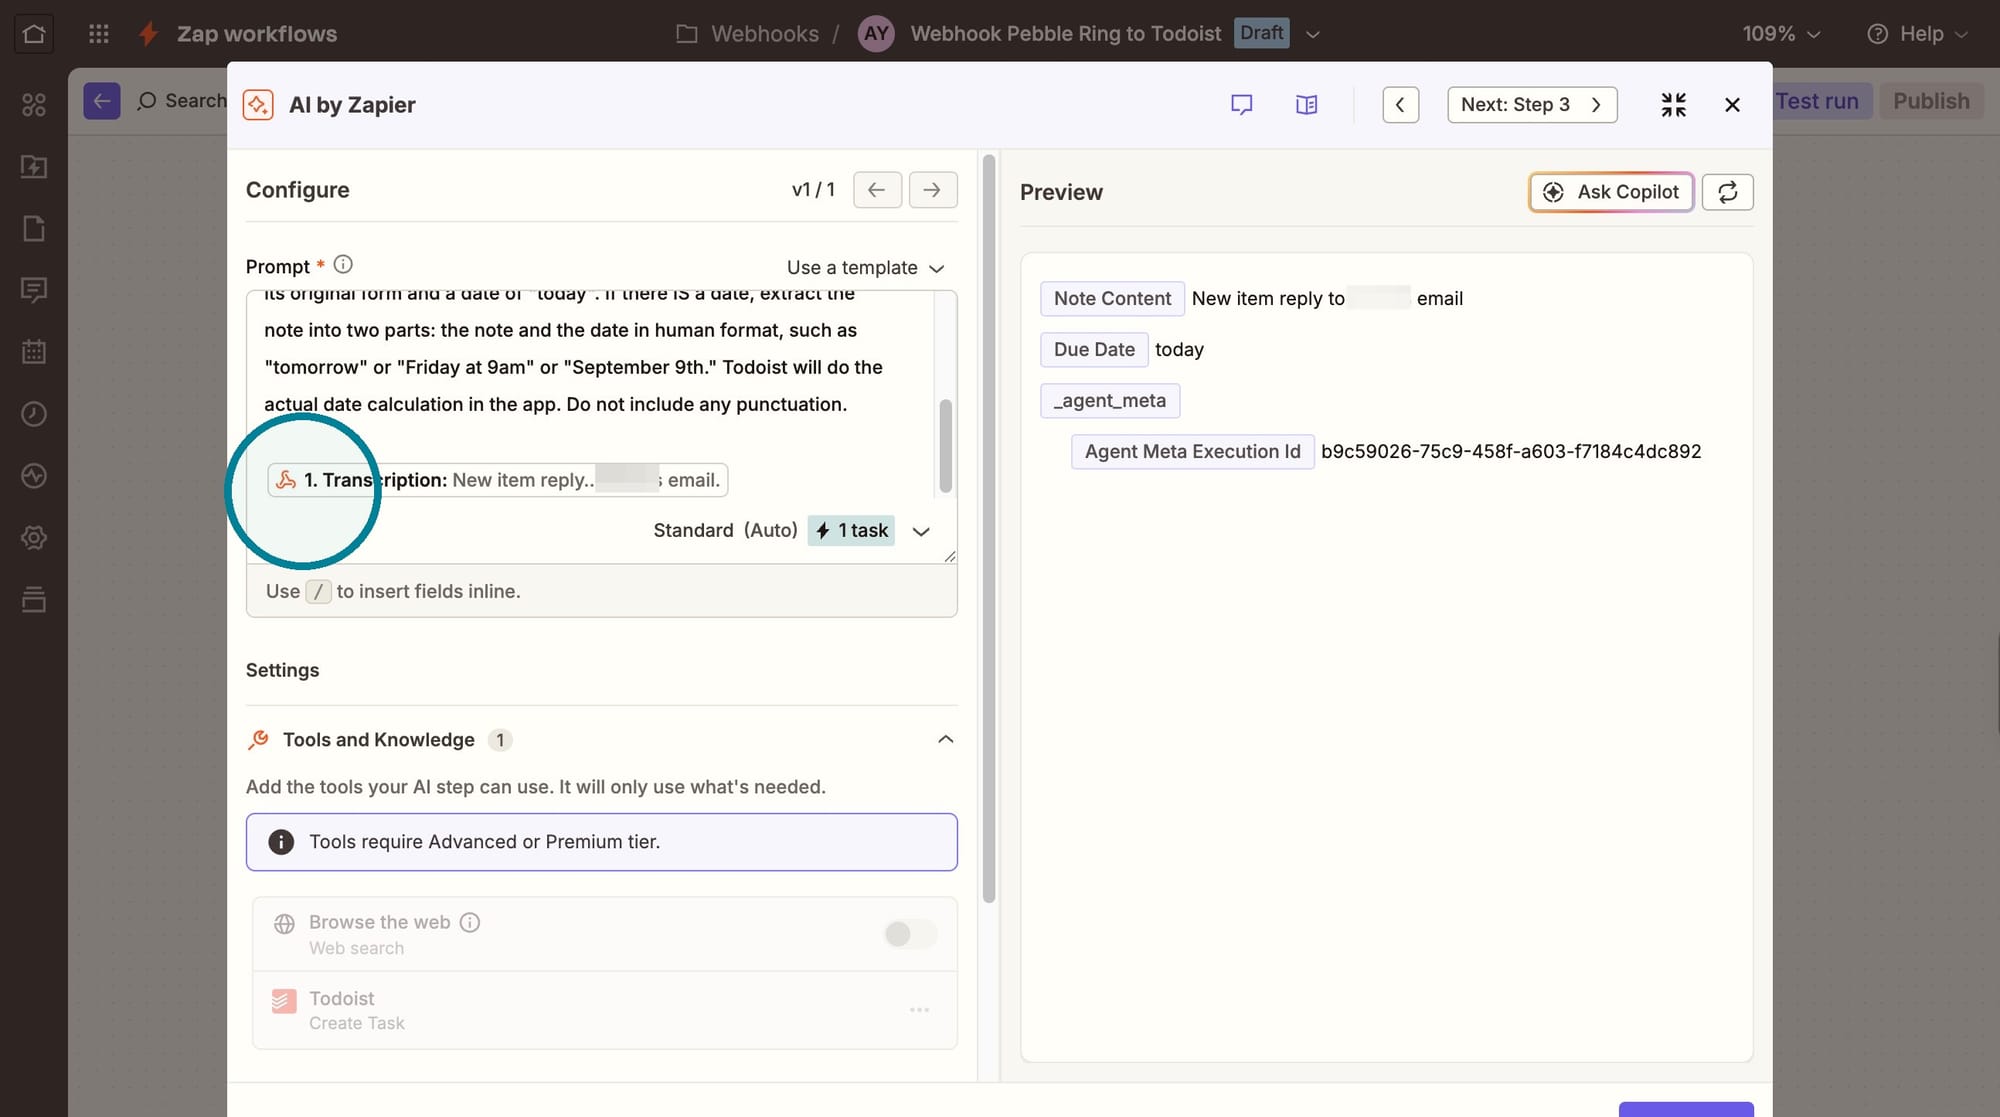Click the Publish button

pos(1931,101)
